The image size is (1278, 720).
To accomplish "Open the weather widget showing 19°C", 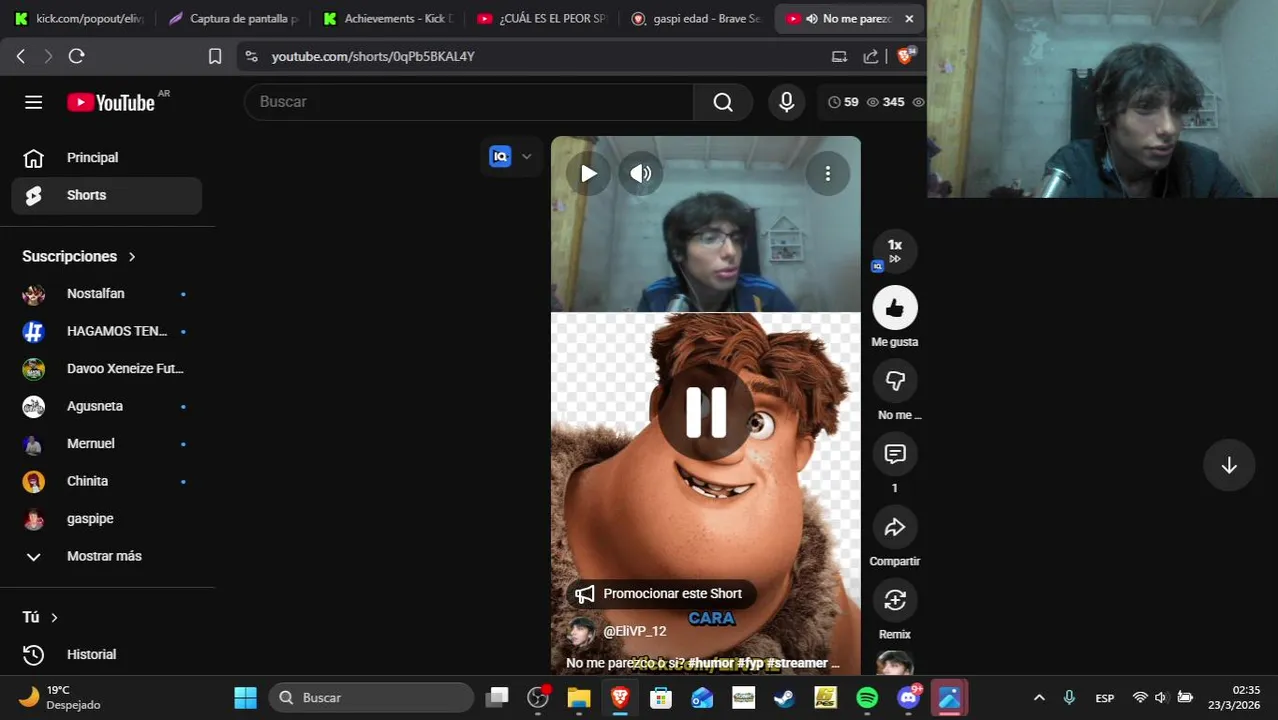I will click(x=60, y=697).
